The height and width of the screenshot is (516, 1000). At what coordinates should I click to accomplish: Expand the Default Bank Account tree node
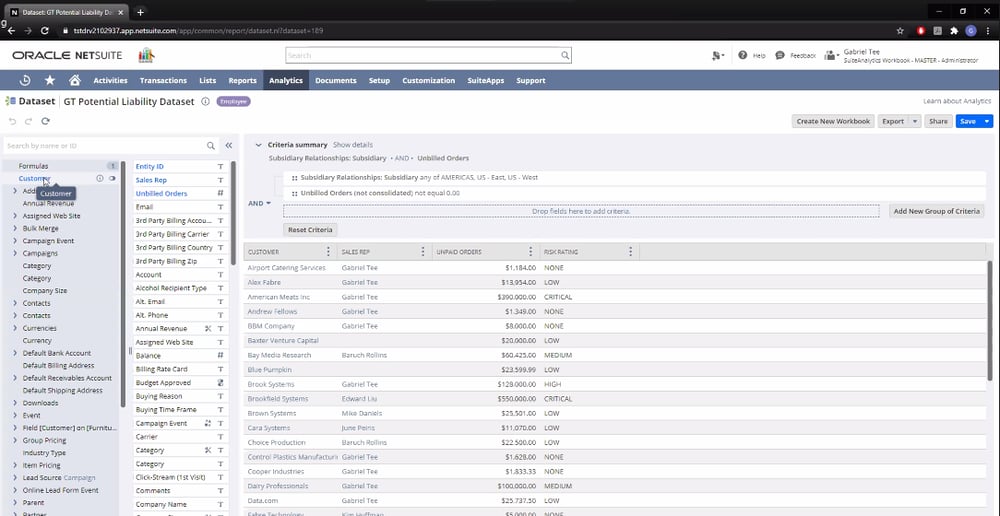[15, 353]
